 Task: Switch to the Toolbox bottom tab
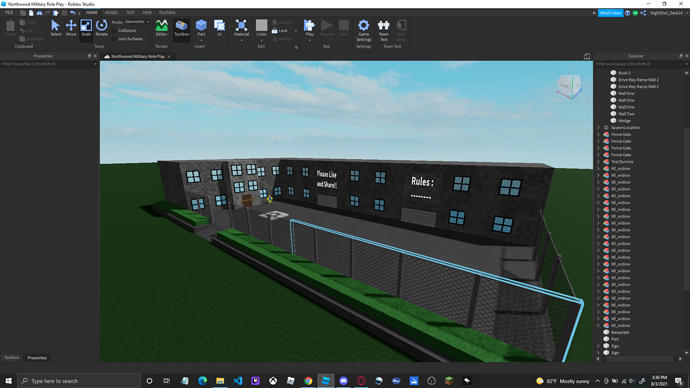pos(11,358)
